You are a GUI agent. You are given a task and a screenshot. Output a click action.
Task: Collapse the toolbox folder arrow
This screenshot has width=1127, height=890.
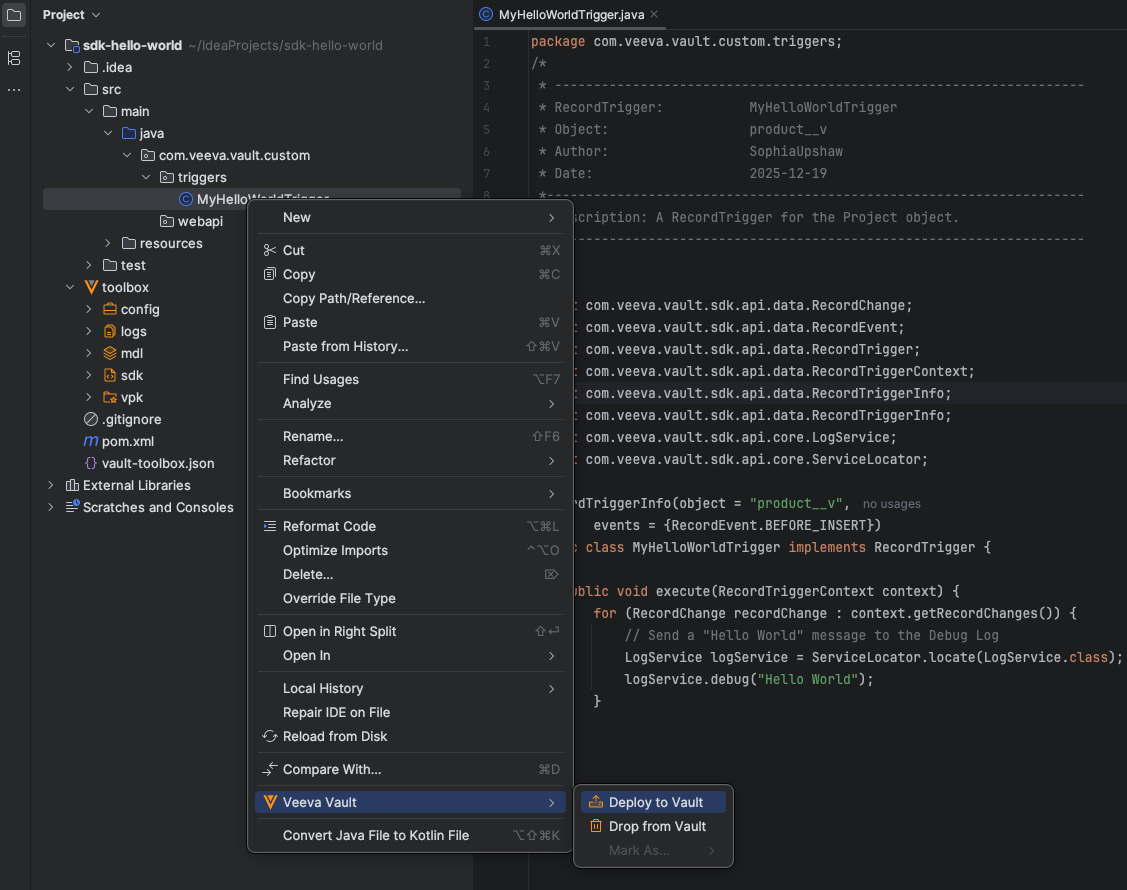point(70,287)
